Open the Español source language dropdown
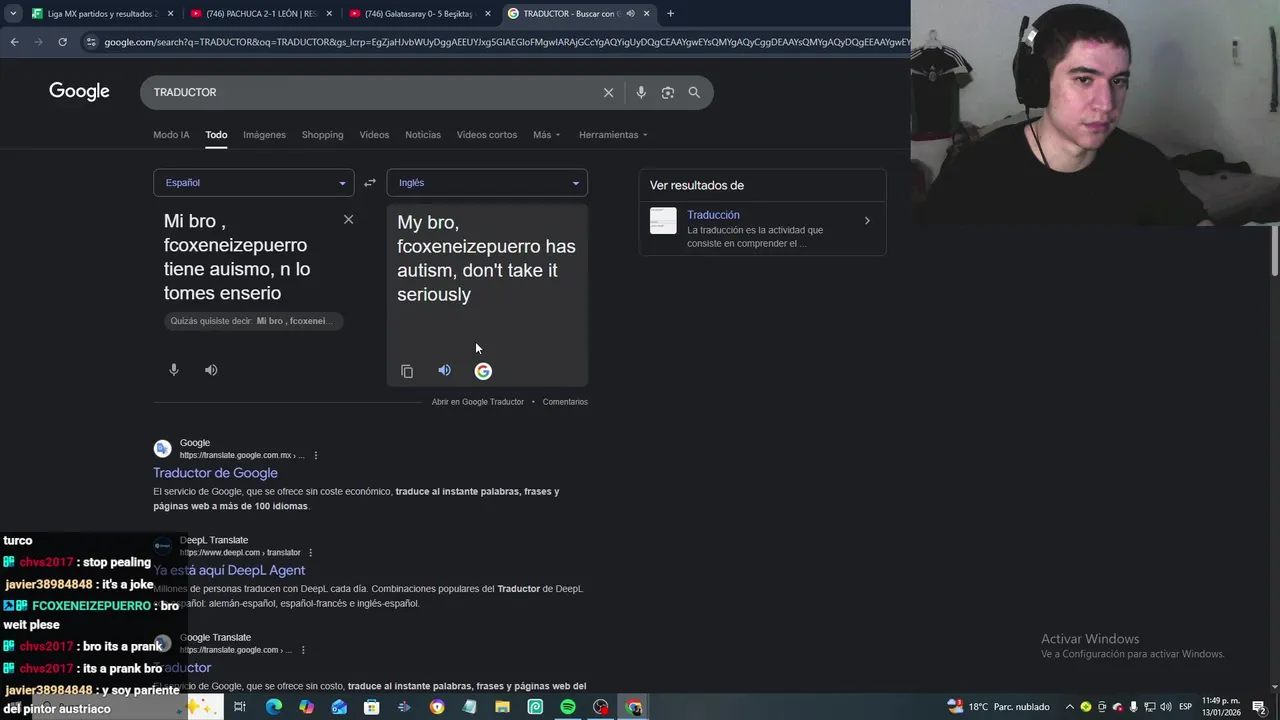The height and width of the screenshot is (720, 1280). pos(254,183)
